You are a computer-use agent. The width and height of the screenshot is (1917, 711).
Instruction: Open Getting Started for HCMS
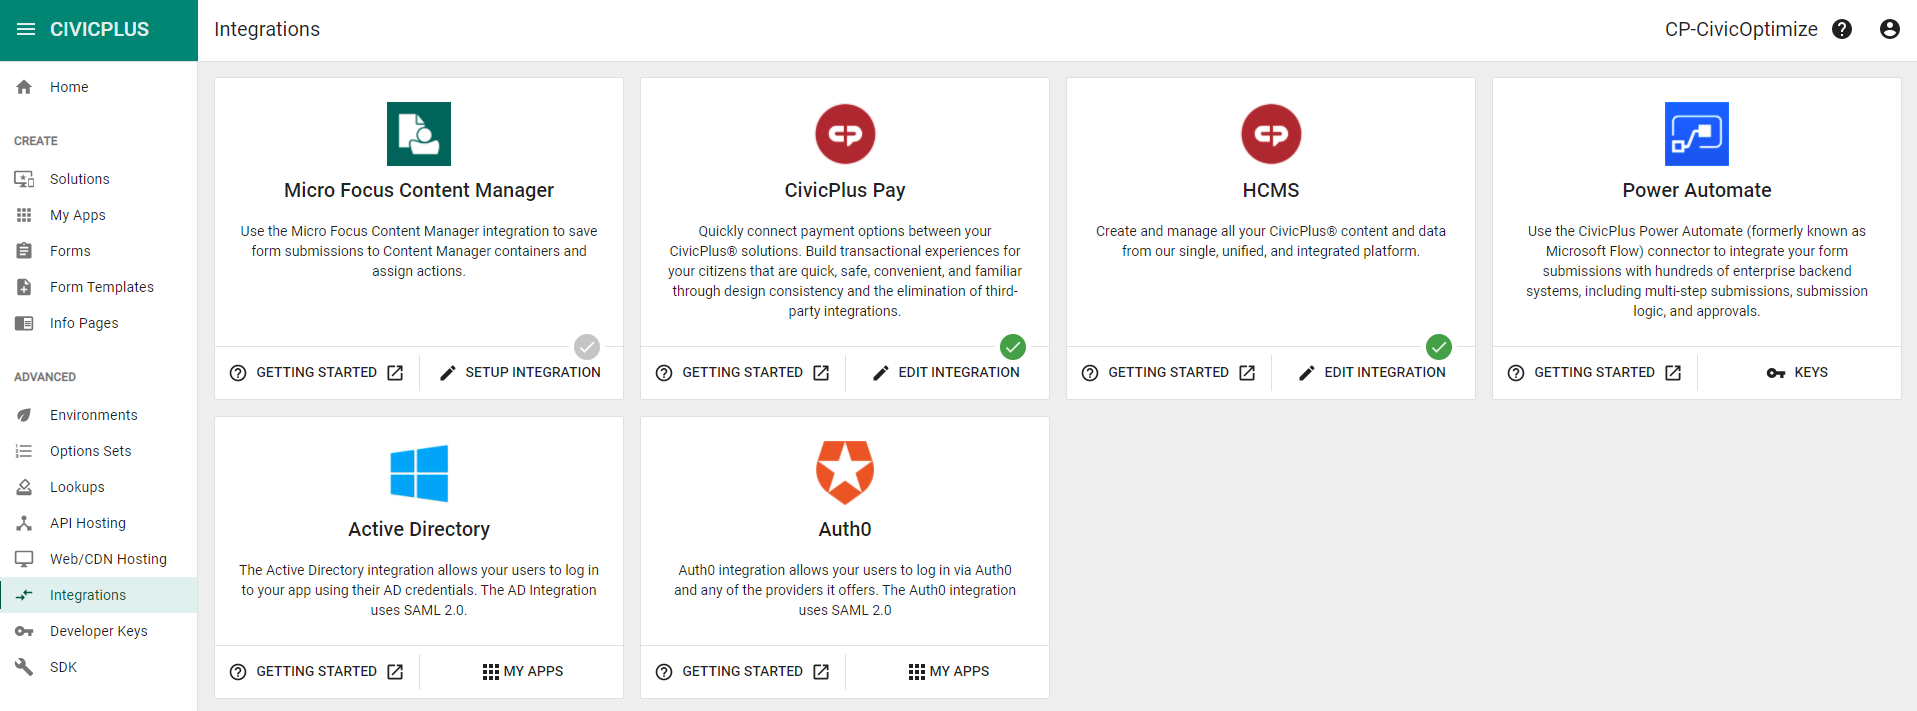[x=1169, y=373]
